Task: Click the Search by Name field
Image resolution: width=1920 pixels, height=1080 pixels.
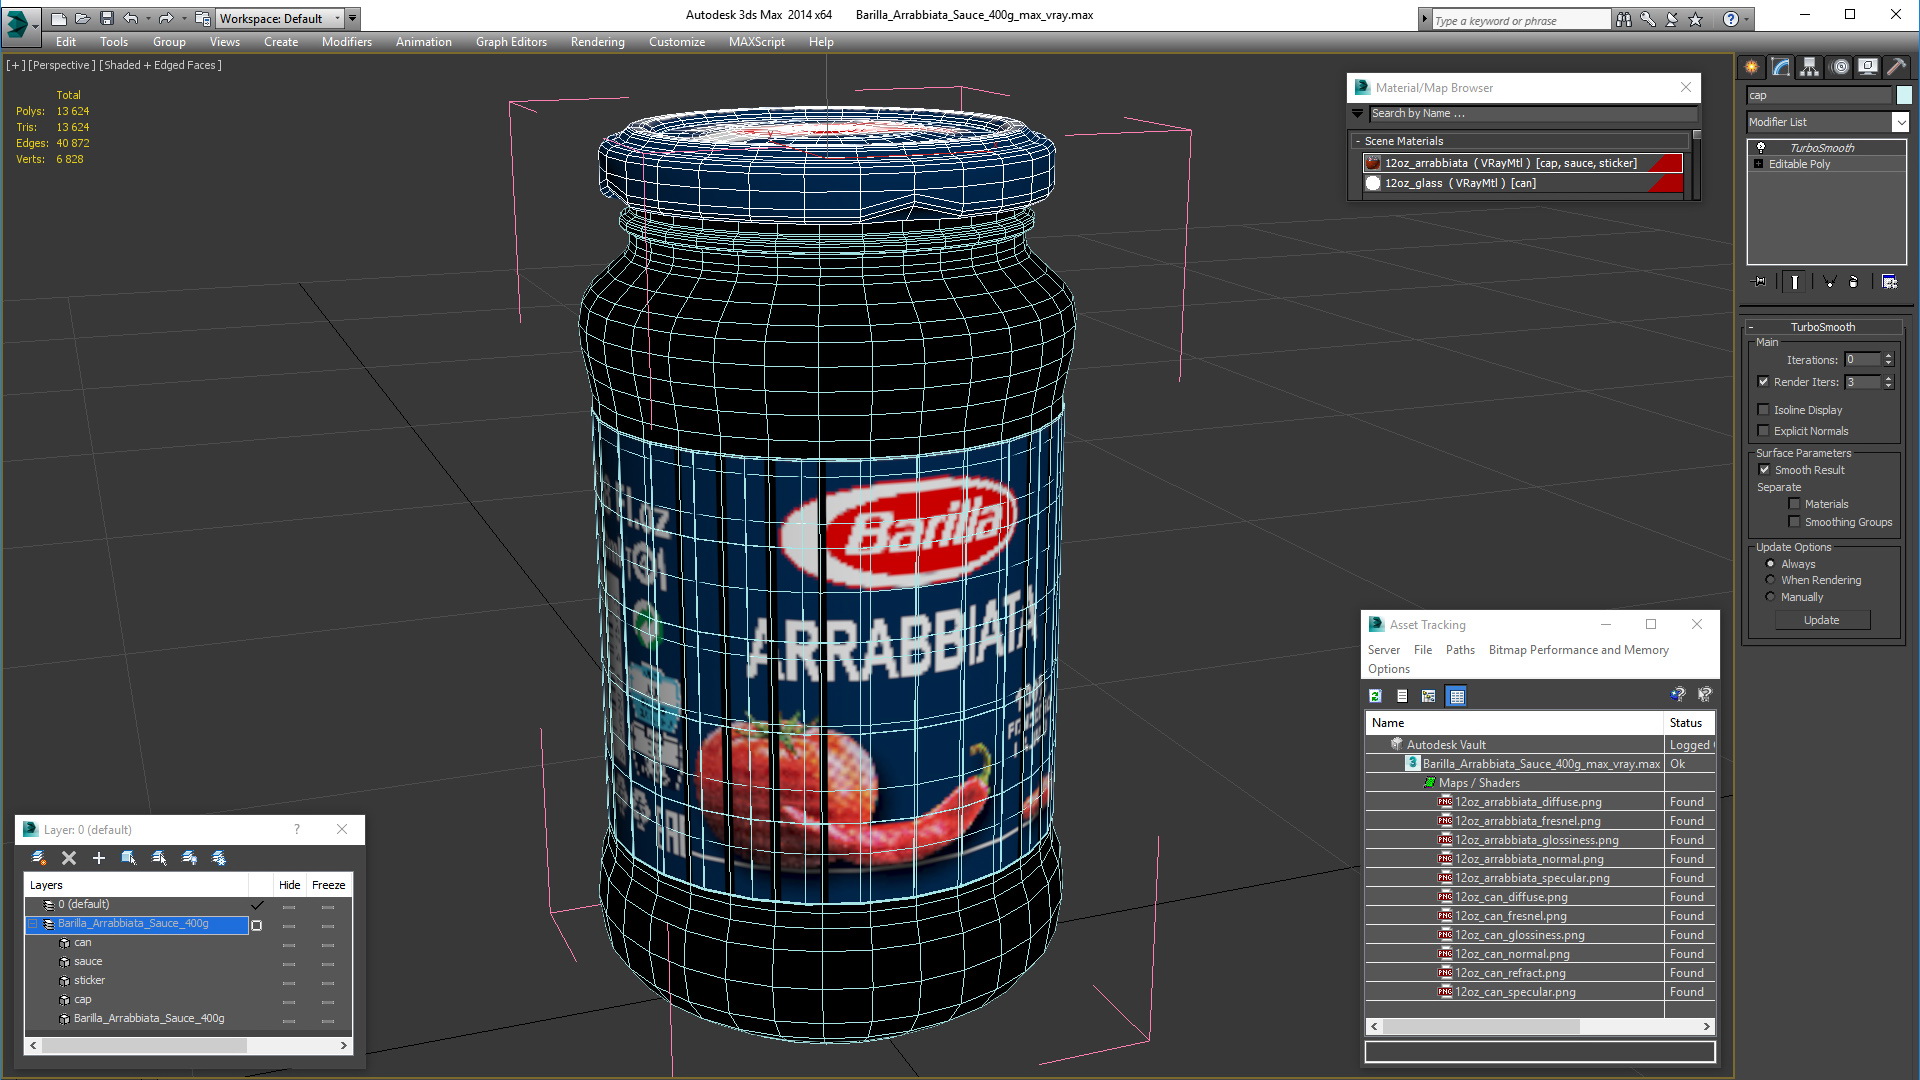Action: click(x=1530, y=114)
